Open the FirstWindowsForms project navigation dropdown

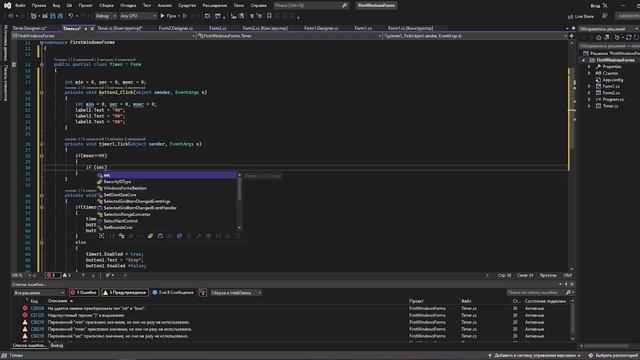pos(104,36)
